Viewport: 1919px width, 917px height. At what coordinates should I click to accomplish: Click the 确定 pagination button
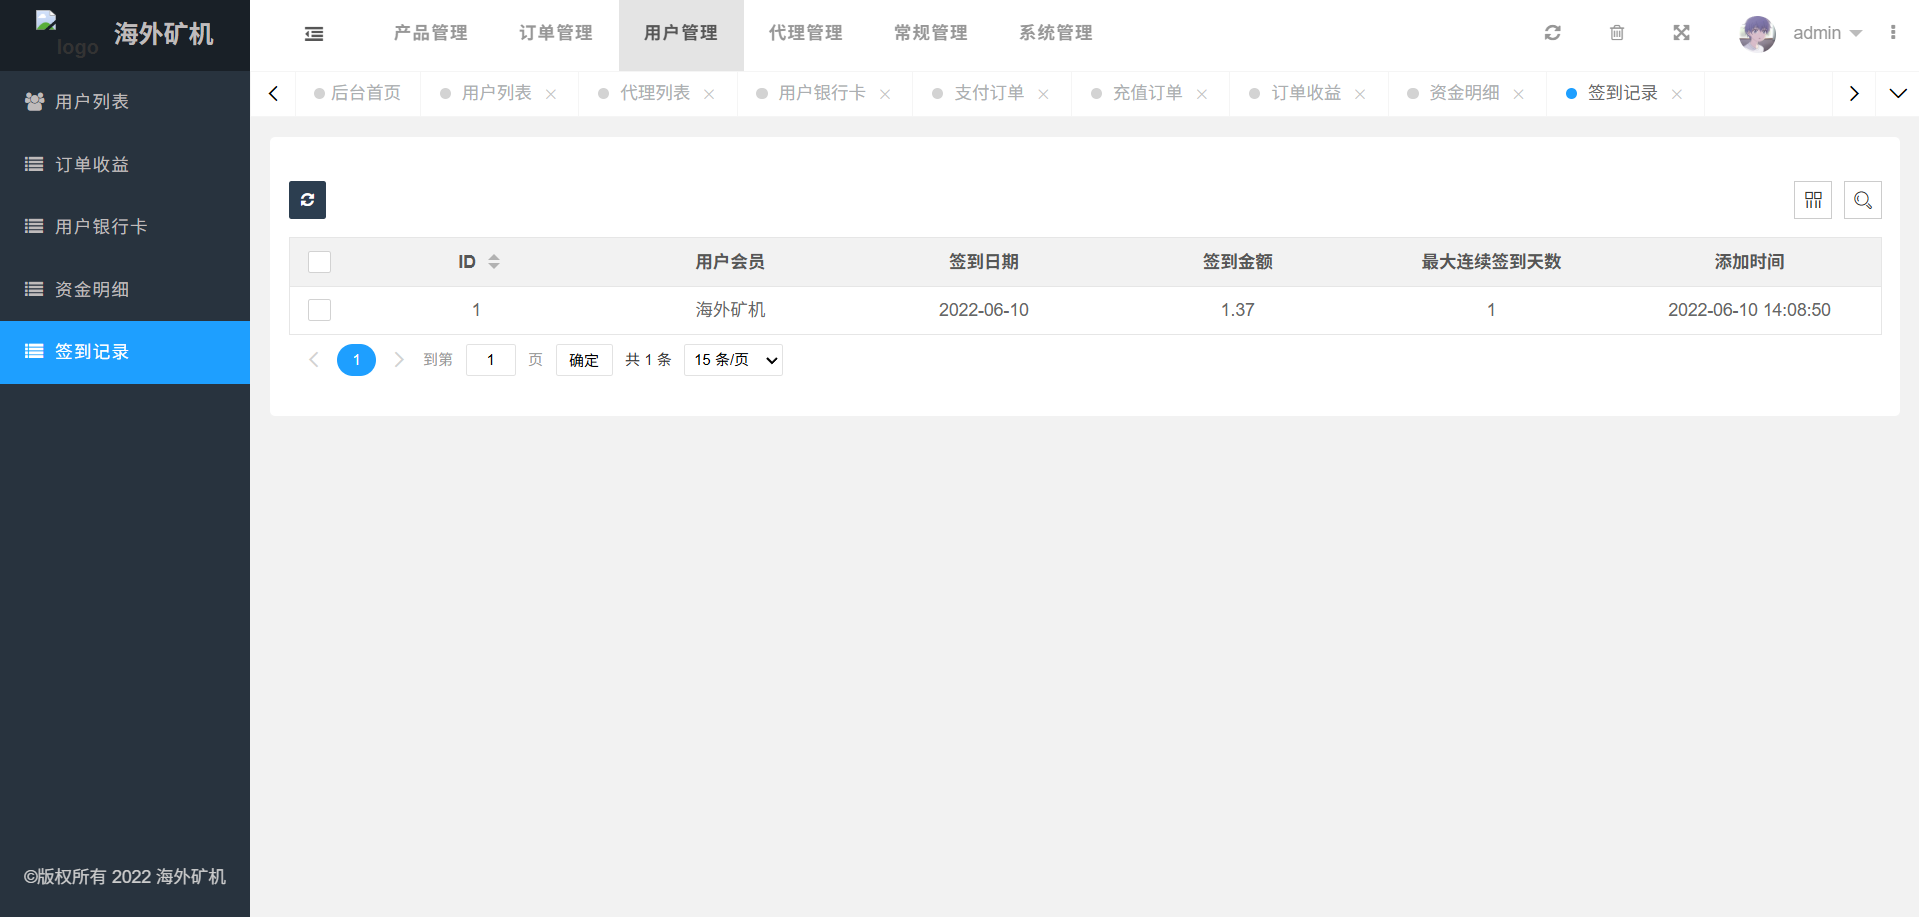[x=584, y=360]
